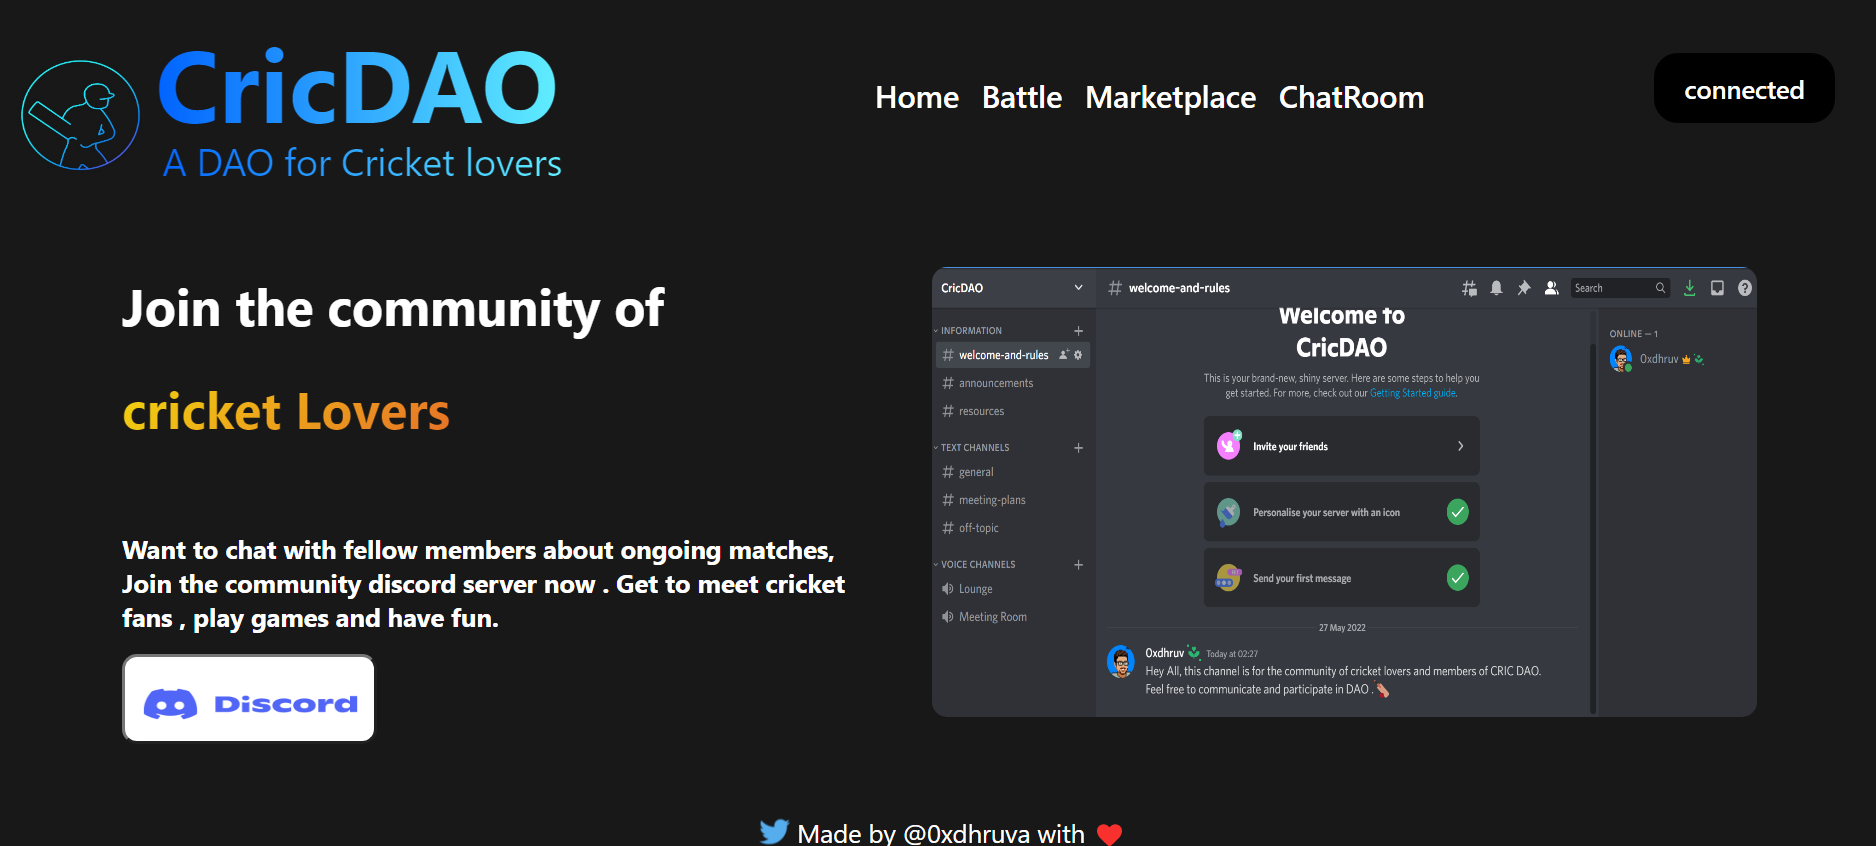
Task: Click the '@0xdhruva' footer credit text
Action: (966, 833)
